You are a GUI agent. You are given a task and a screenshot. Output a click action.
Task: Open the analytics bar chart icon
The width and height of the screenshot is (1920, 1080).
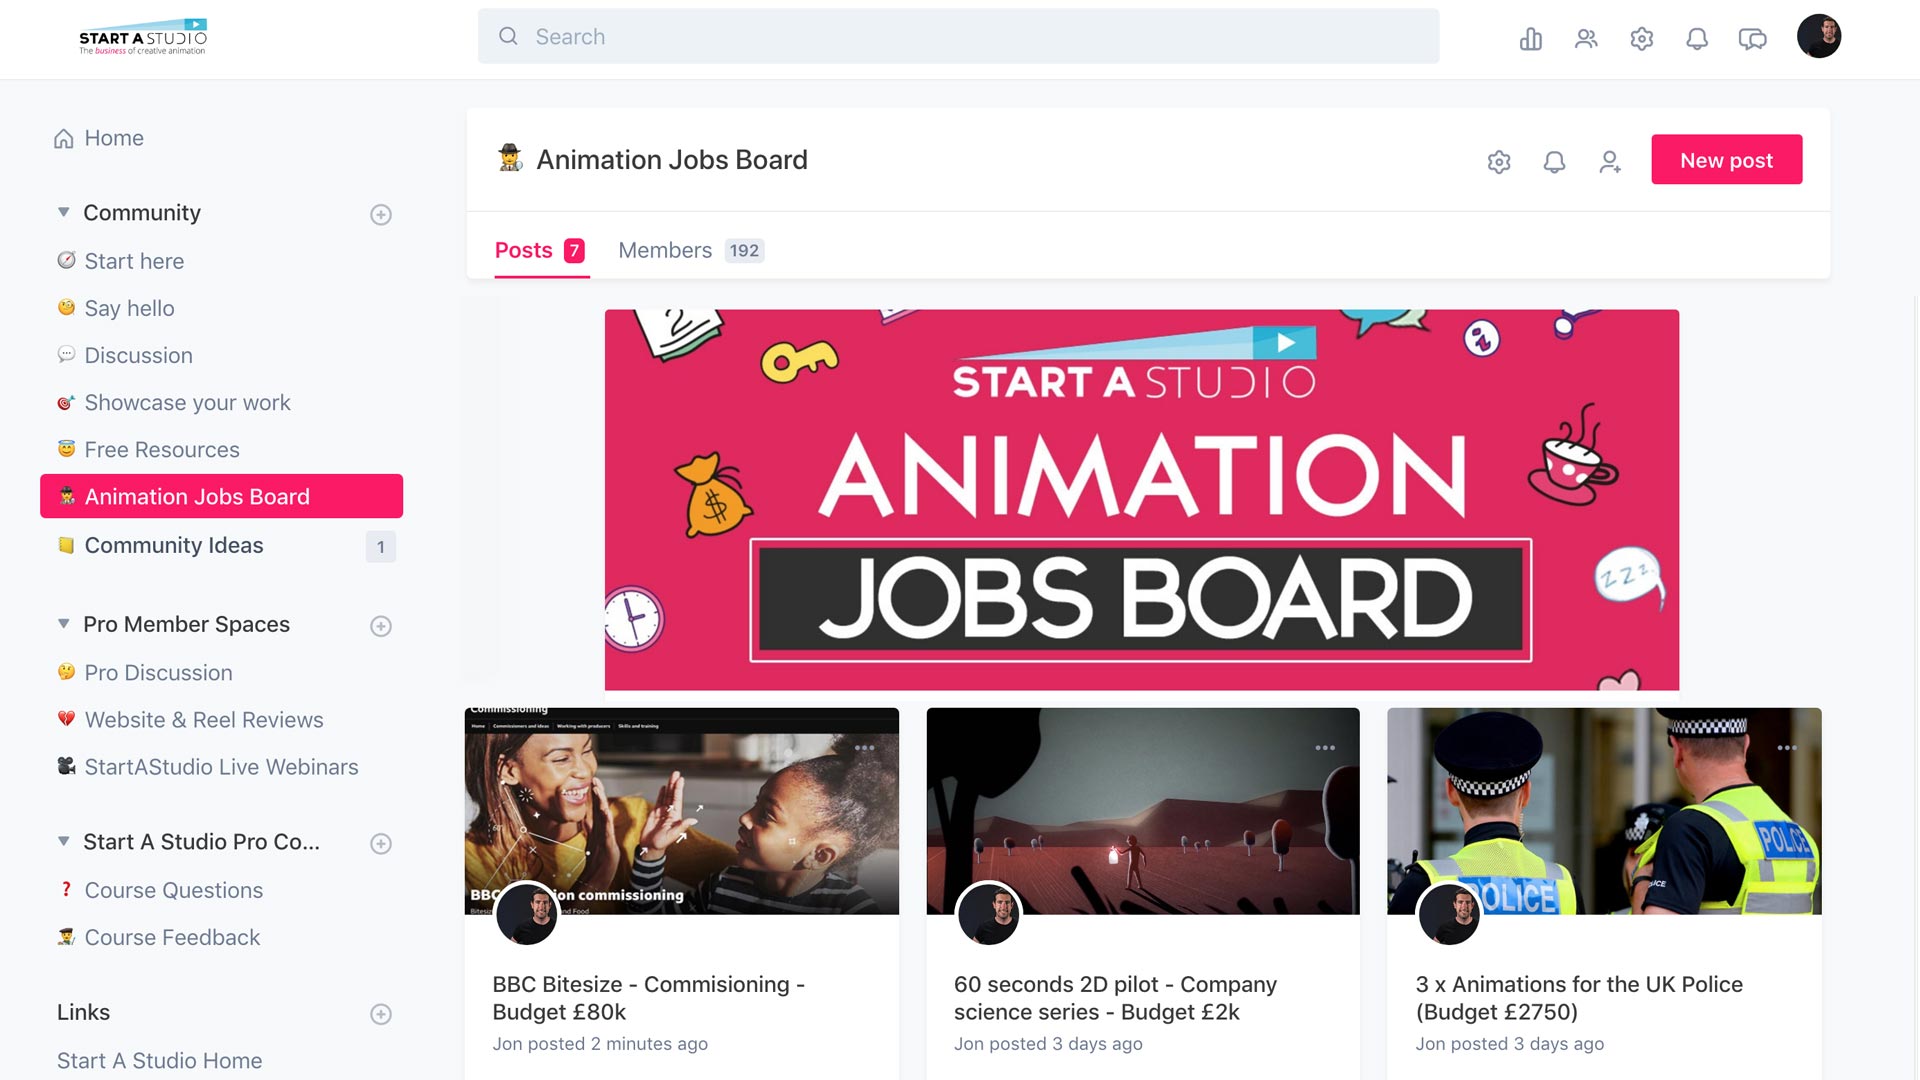1530,37
